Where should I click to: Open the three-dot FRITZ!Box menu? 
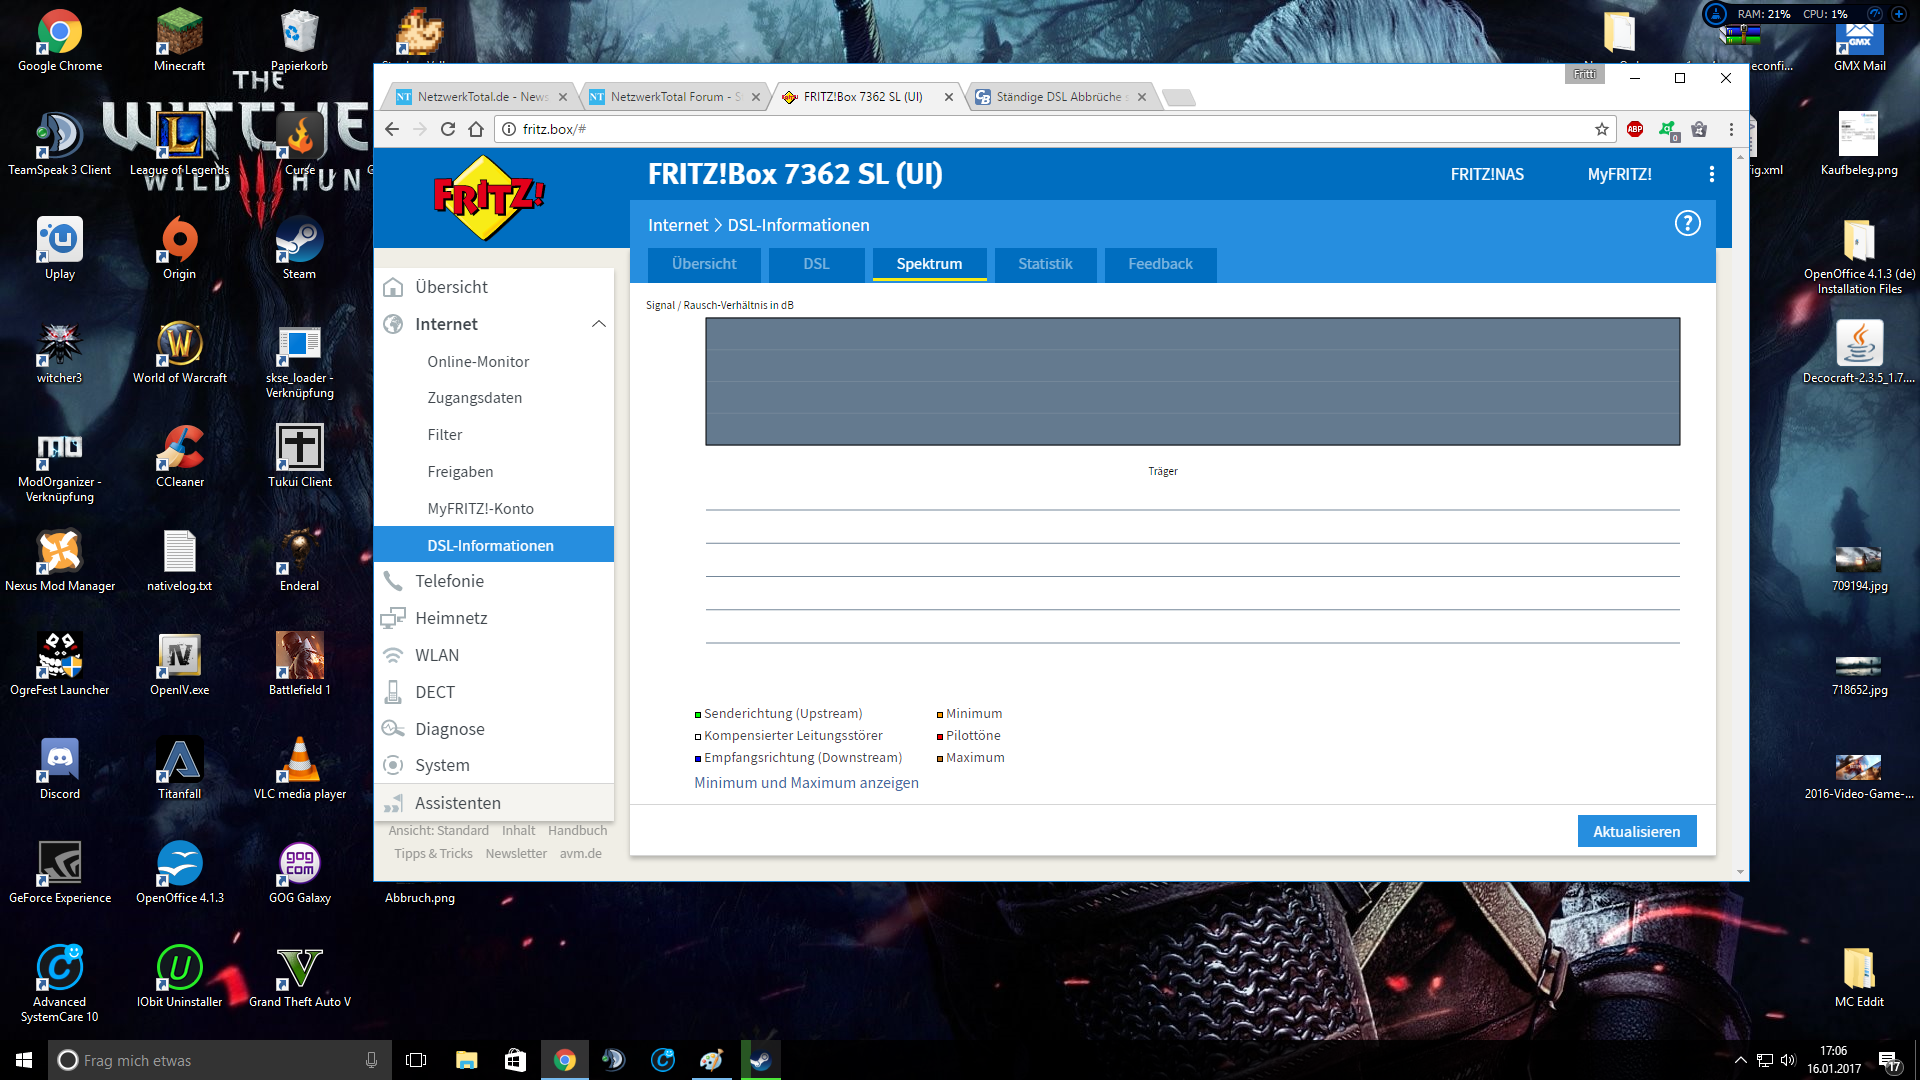[x=1712, y=174]
